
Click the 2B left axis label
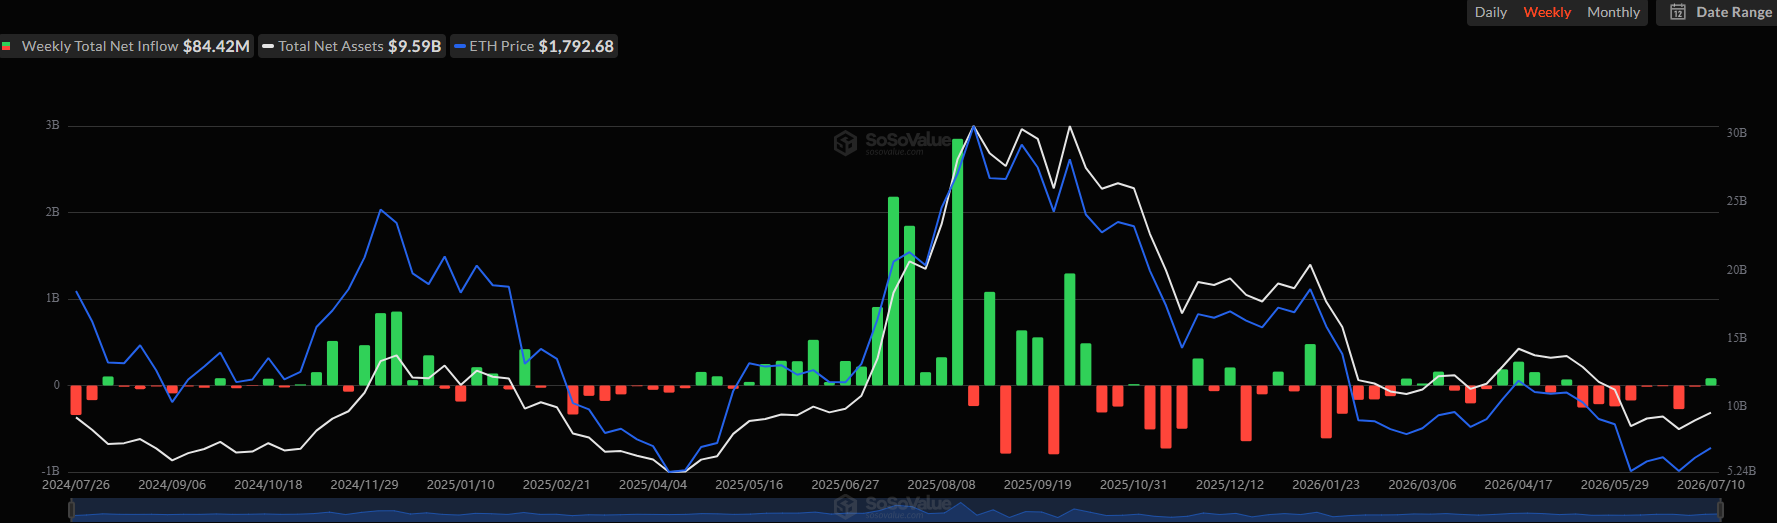[x=52, y=212]
